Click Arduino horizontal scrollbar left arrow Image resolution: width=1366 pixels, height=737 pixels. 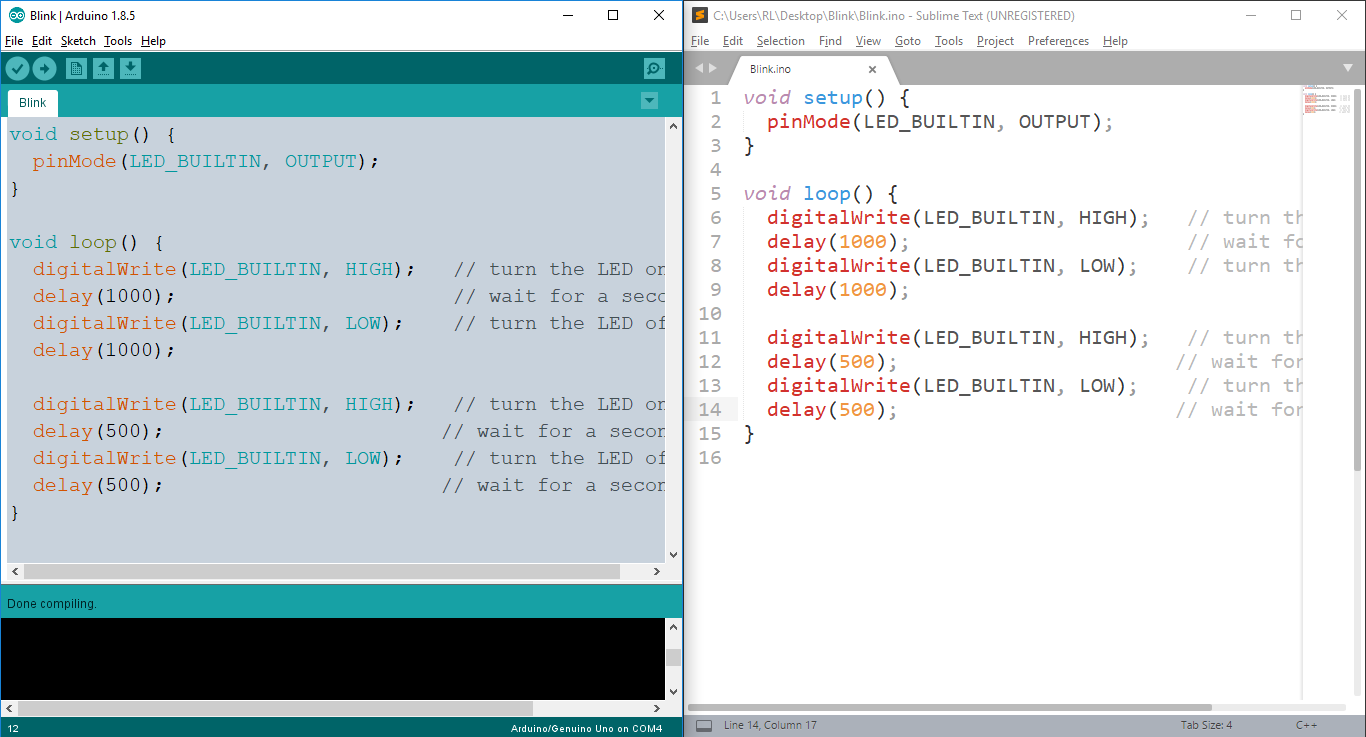[14, 572]
